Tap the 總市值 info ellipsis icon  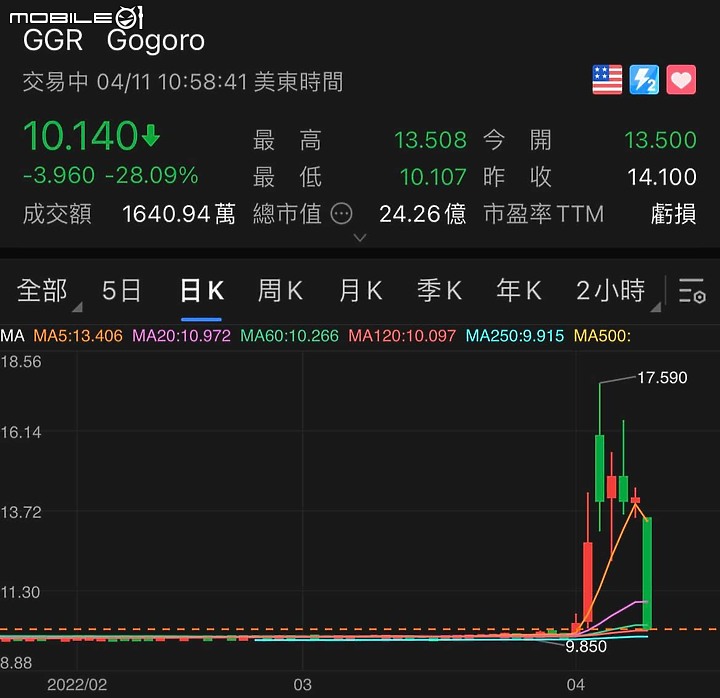[342, 214]
